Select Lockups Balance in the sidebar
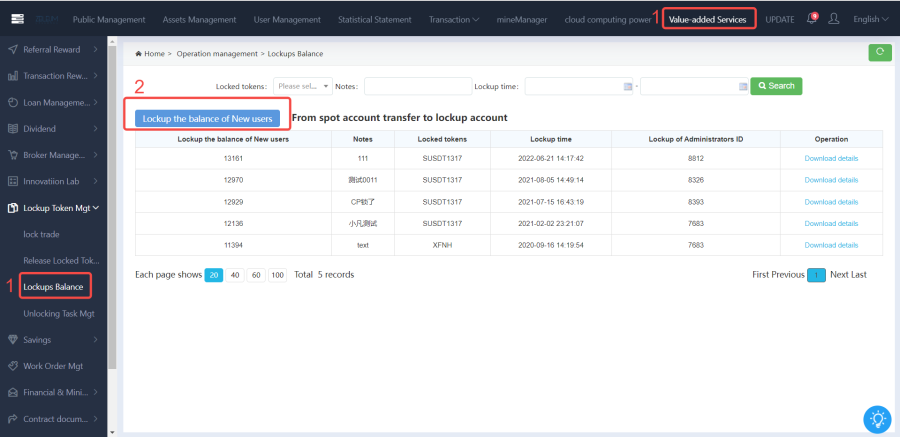This screenshot has width=900, height=437. pos(53,287)
